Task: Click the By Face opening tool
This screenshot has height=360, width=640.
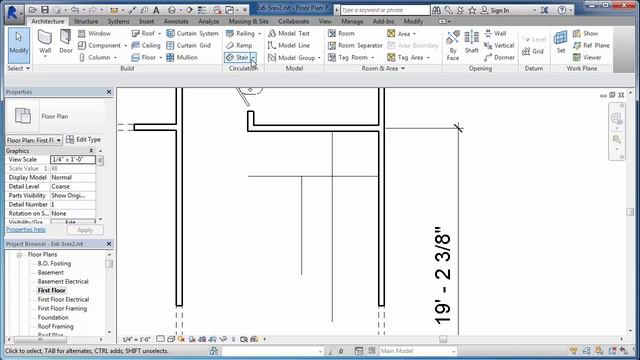Action: pos(453,45)
